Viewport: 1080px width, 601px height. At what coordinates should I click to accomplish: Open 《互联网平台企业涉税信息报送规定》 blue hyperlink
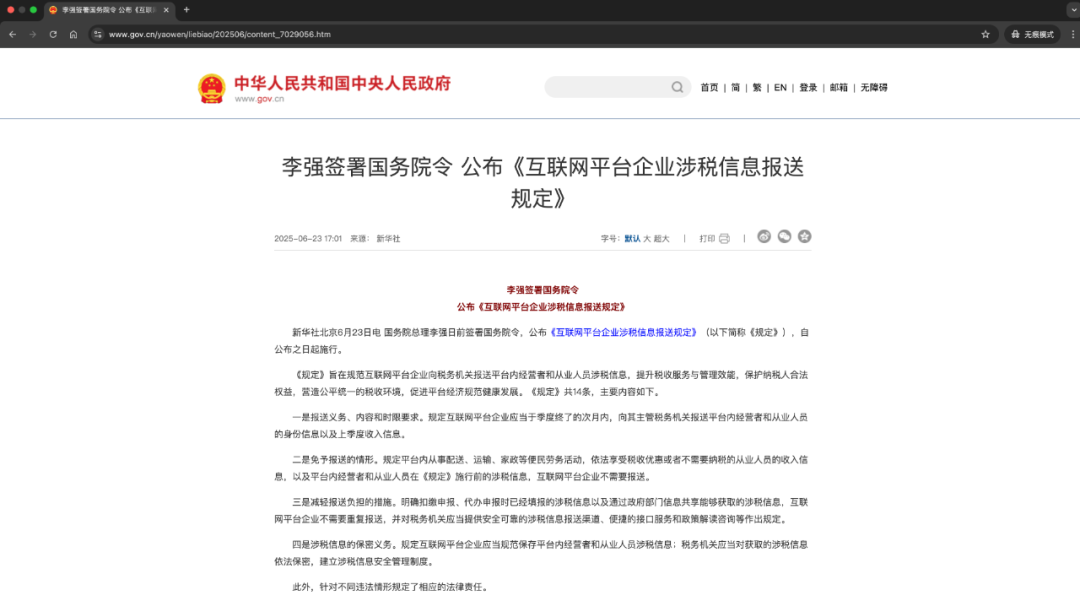[x=623, y=333]
